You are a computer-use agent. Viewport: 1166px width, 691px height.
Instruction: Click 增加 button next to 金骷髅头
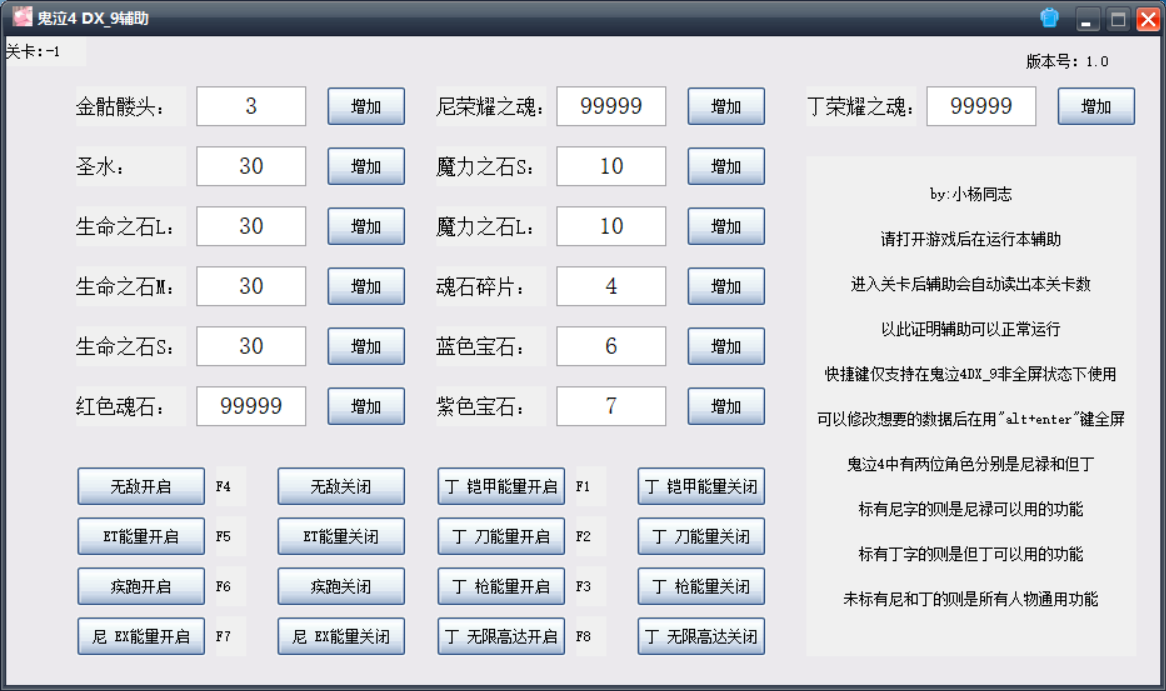[x=366, y=106]
